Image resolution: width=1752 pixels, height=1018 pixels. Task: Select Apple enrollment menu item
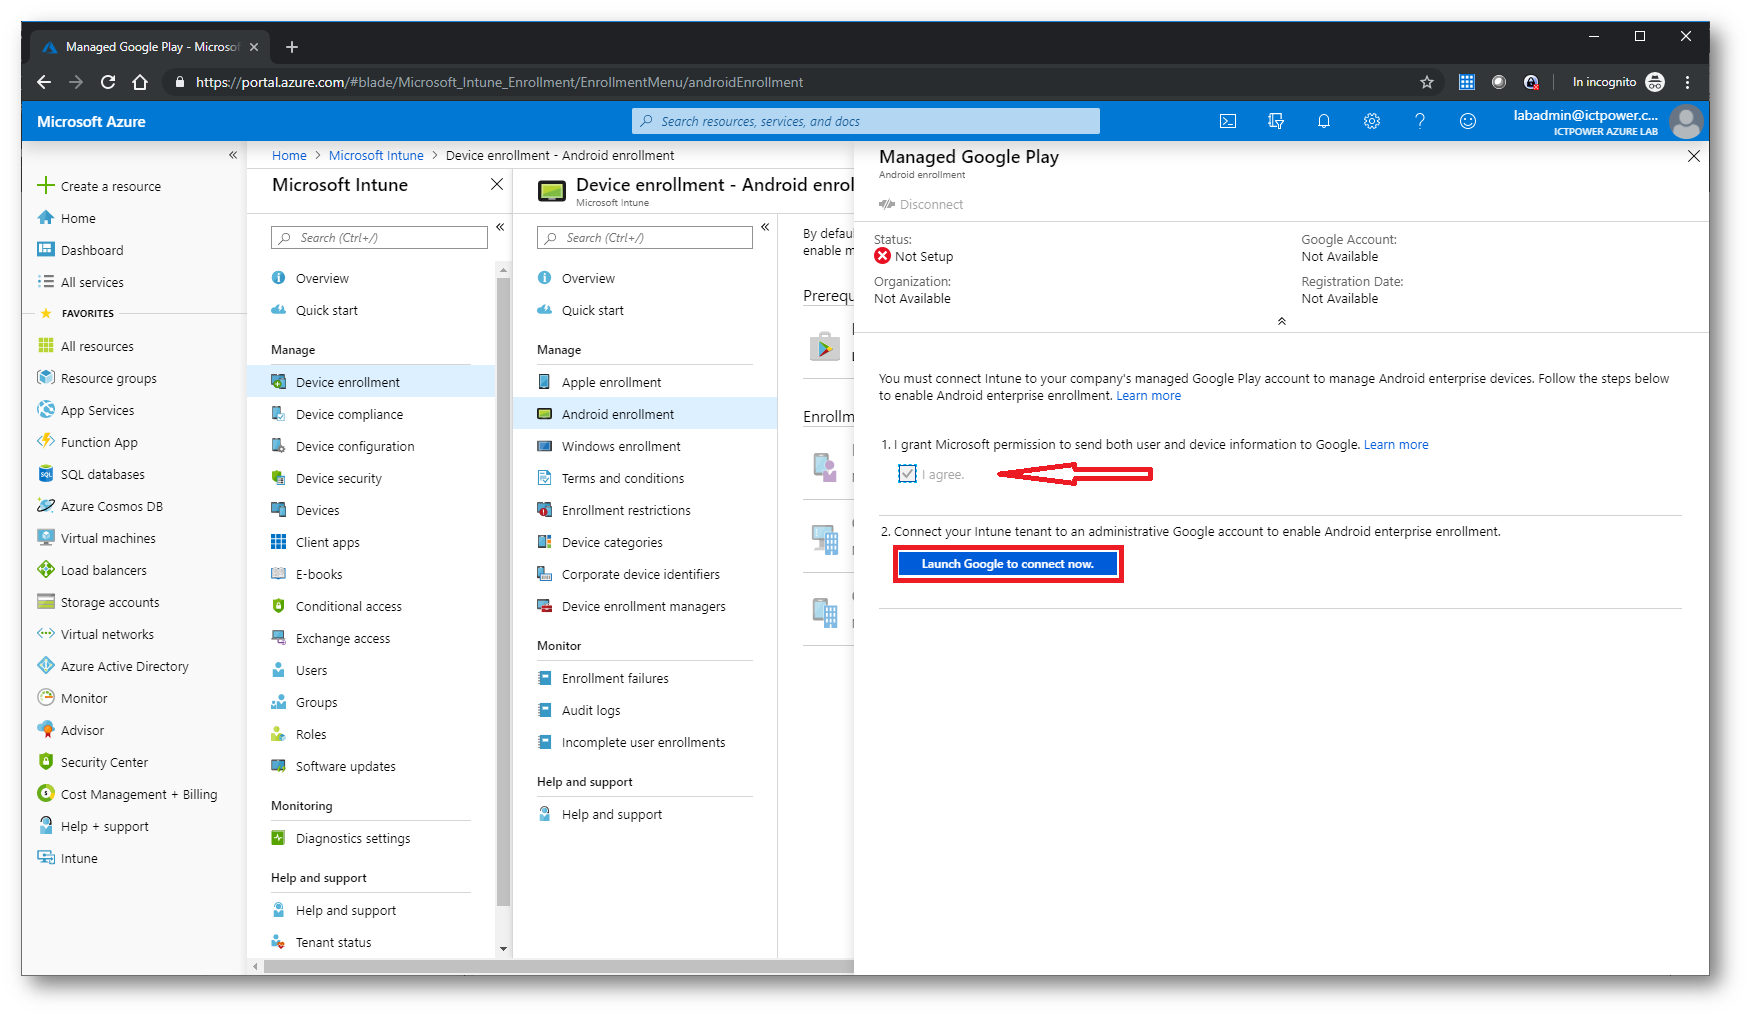coord(611,382)
